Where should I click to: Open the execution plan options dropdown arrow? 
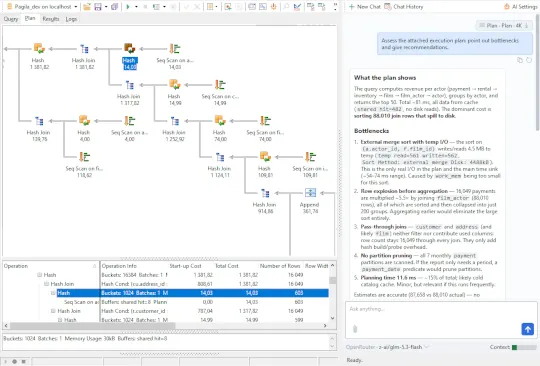tap(164, 7)
